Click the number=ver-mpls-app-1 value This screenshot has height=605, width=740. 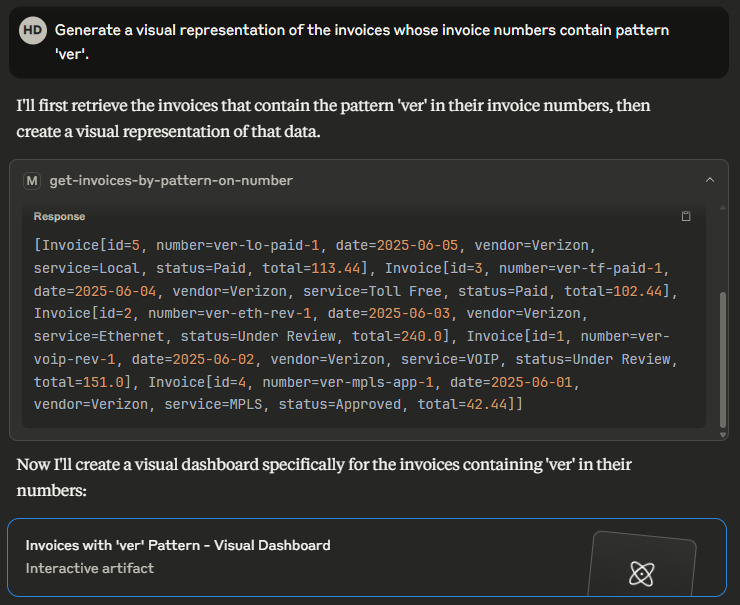(x=348, y=382)
